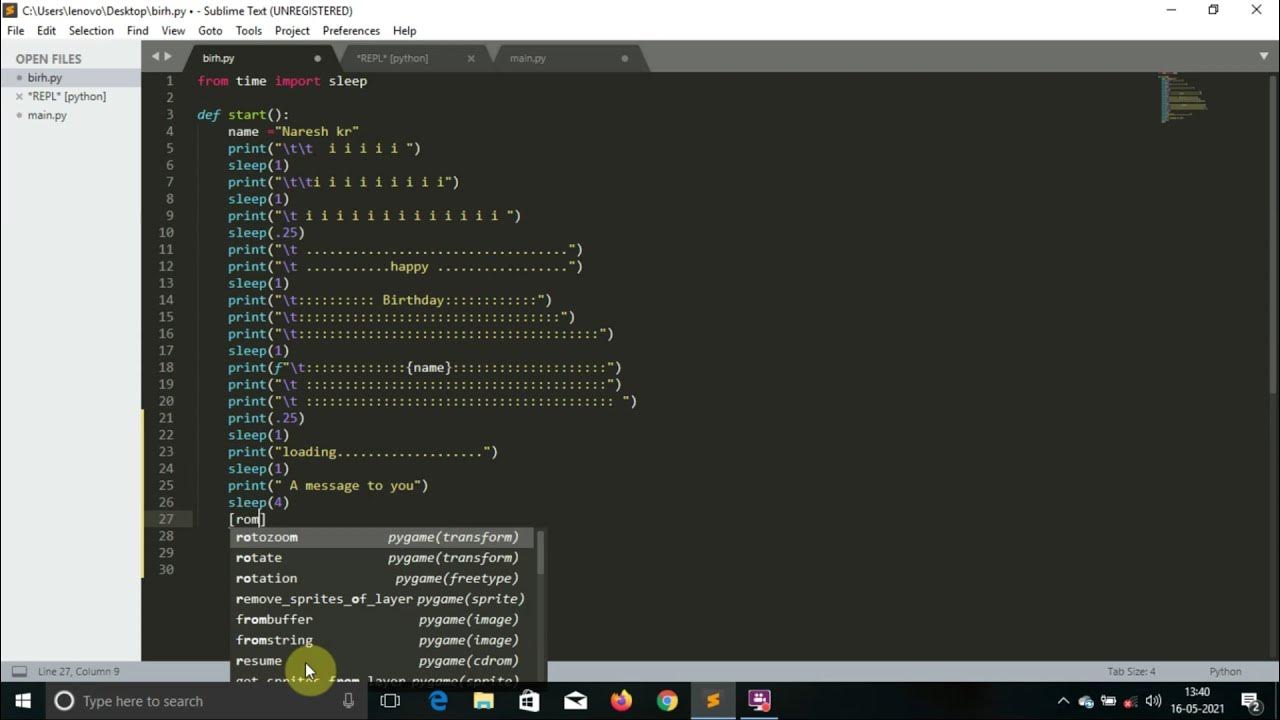Open the Goto menu
The image size is (1280, 720).
[x=210, y=31]
